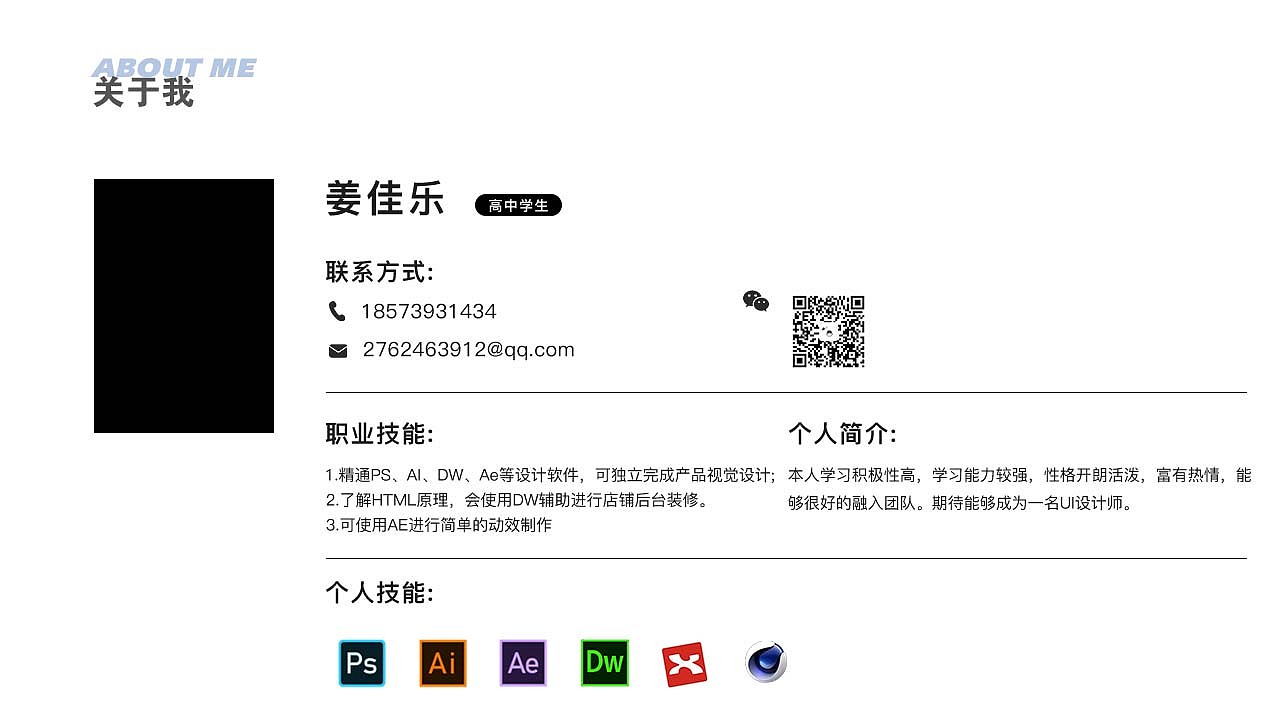Click the 个人技能: heading

coord(380,593)
